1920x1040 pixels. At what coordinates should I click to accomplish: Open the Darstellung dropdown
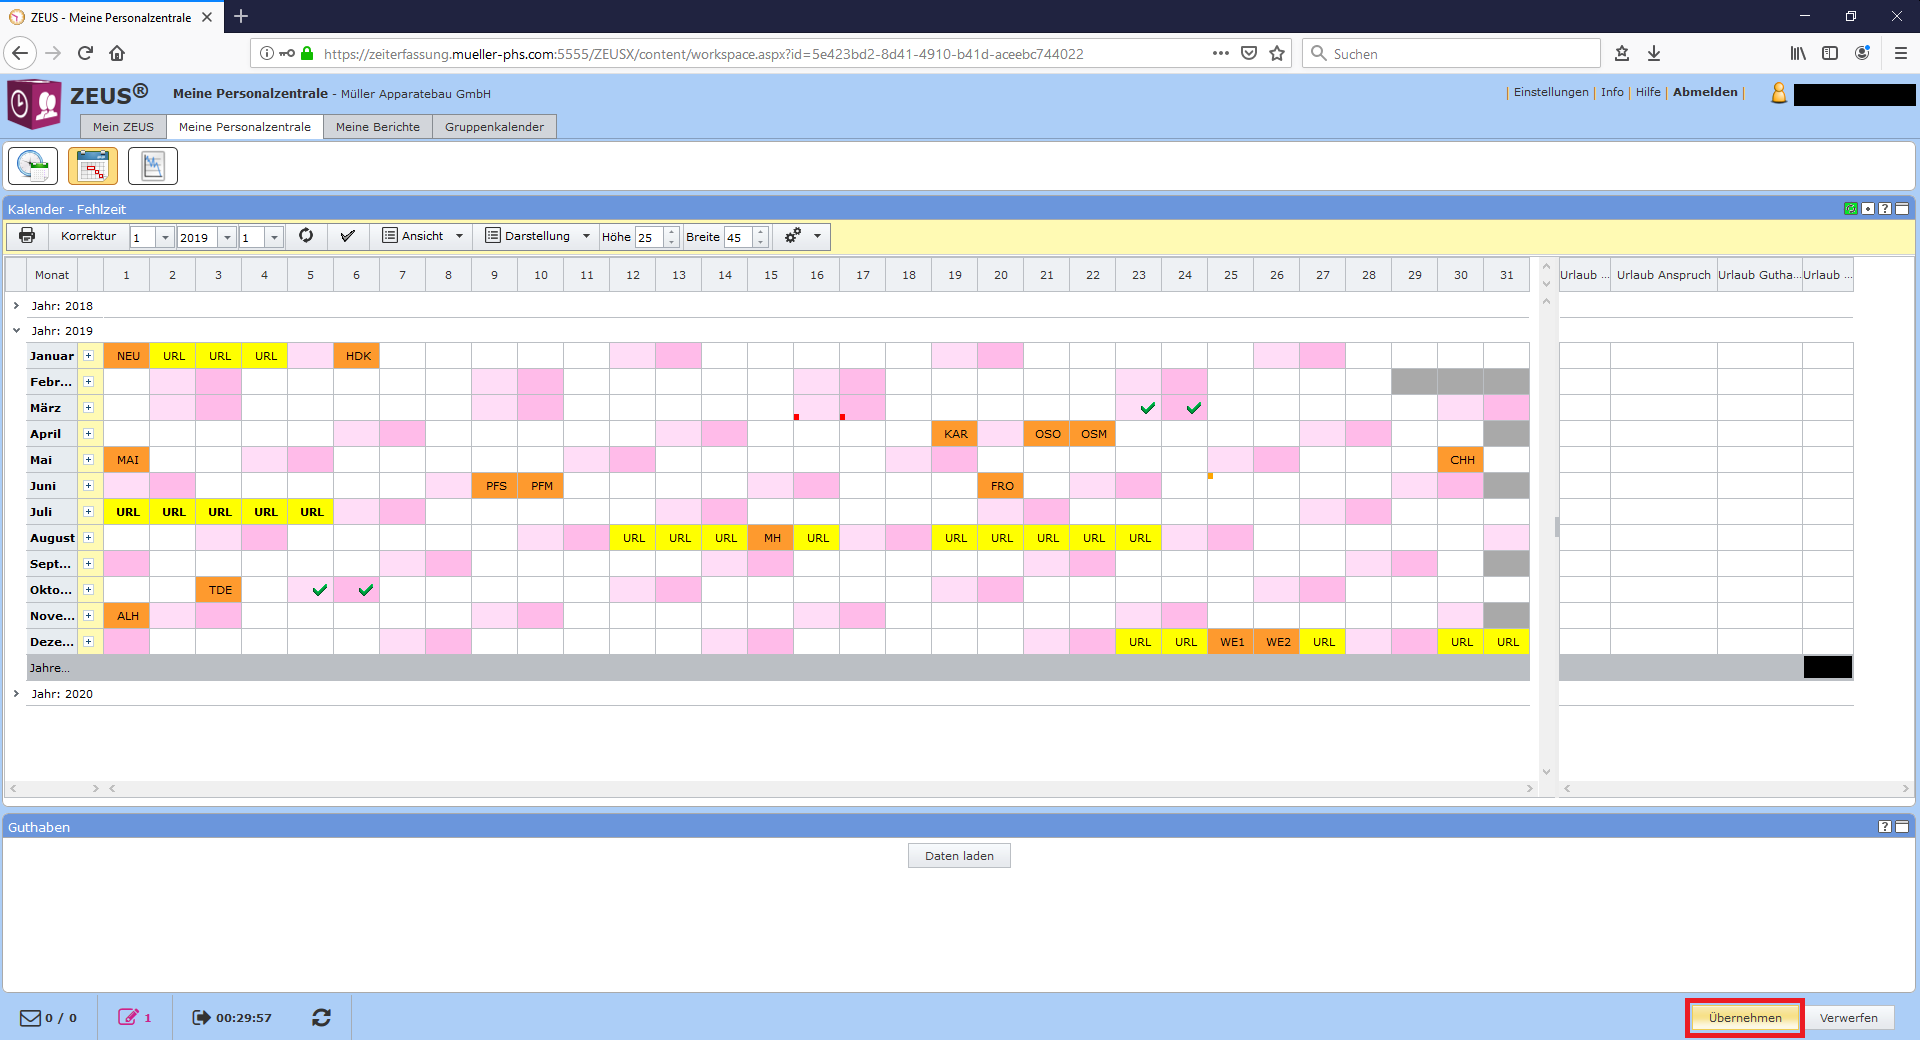point(537,236)
